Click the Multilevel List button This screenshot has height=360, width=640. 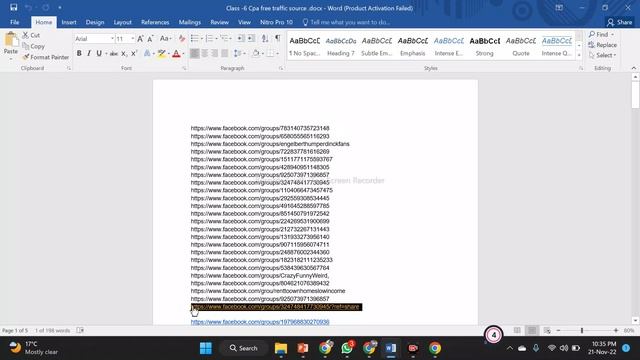click(x=225, y=38)
